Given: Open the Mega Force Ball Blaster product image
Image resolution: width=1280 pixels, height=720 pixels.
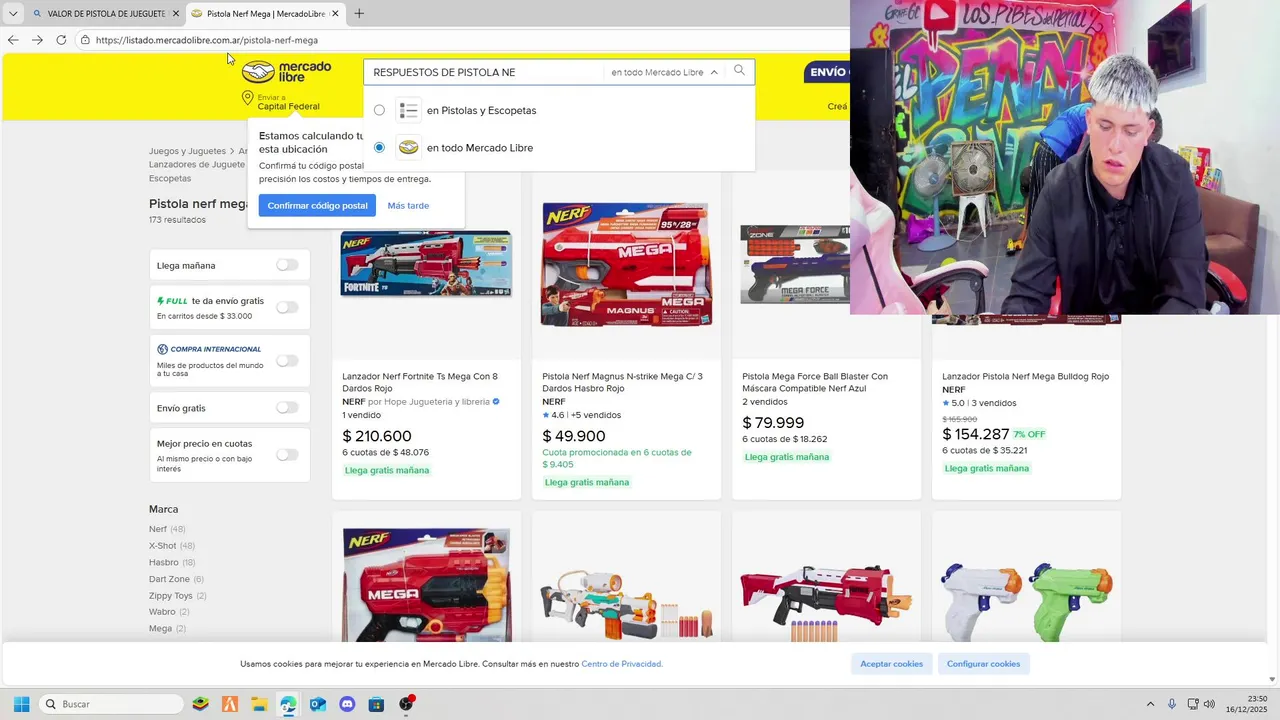Looking at the screenshot, I should [794, 264].
